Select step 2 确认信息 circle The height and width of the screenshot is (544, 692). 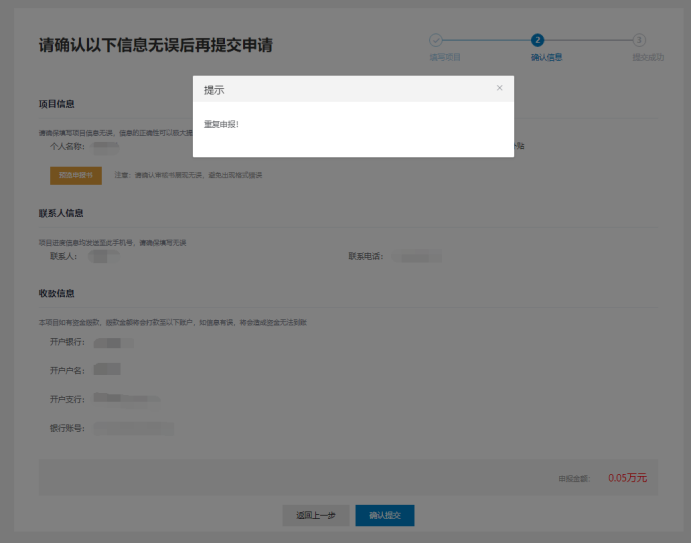coord(537,40)
